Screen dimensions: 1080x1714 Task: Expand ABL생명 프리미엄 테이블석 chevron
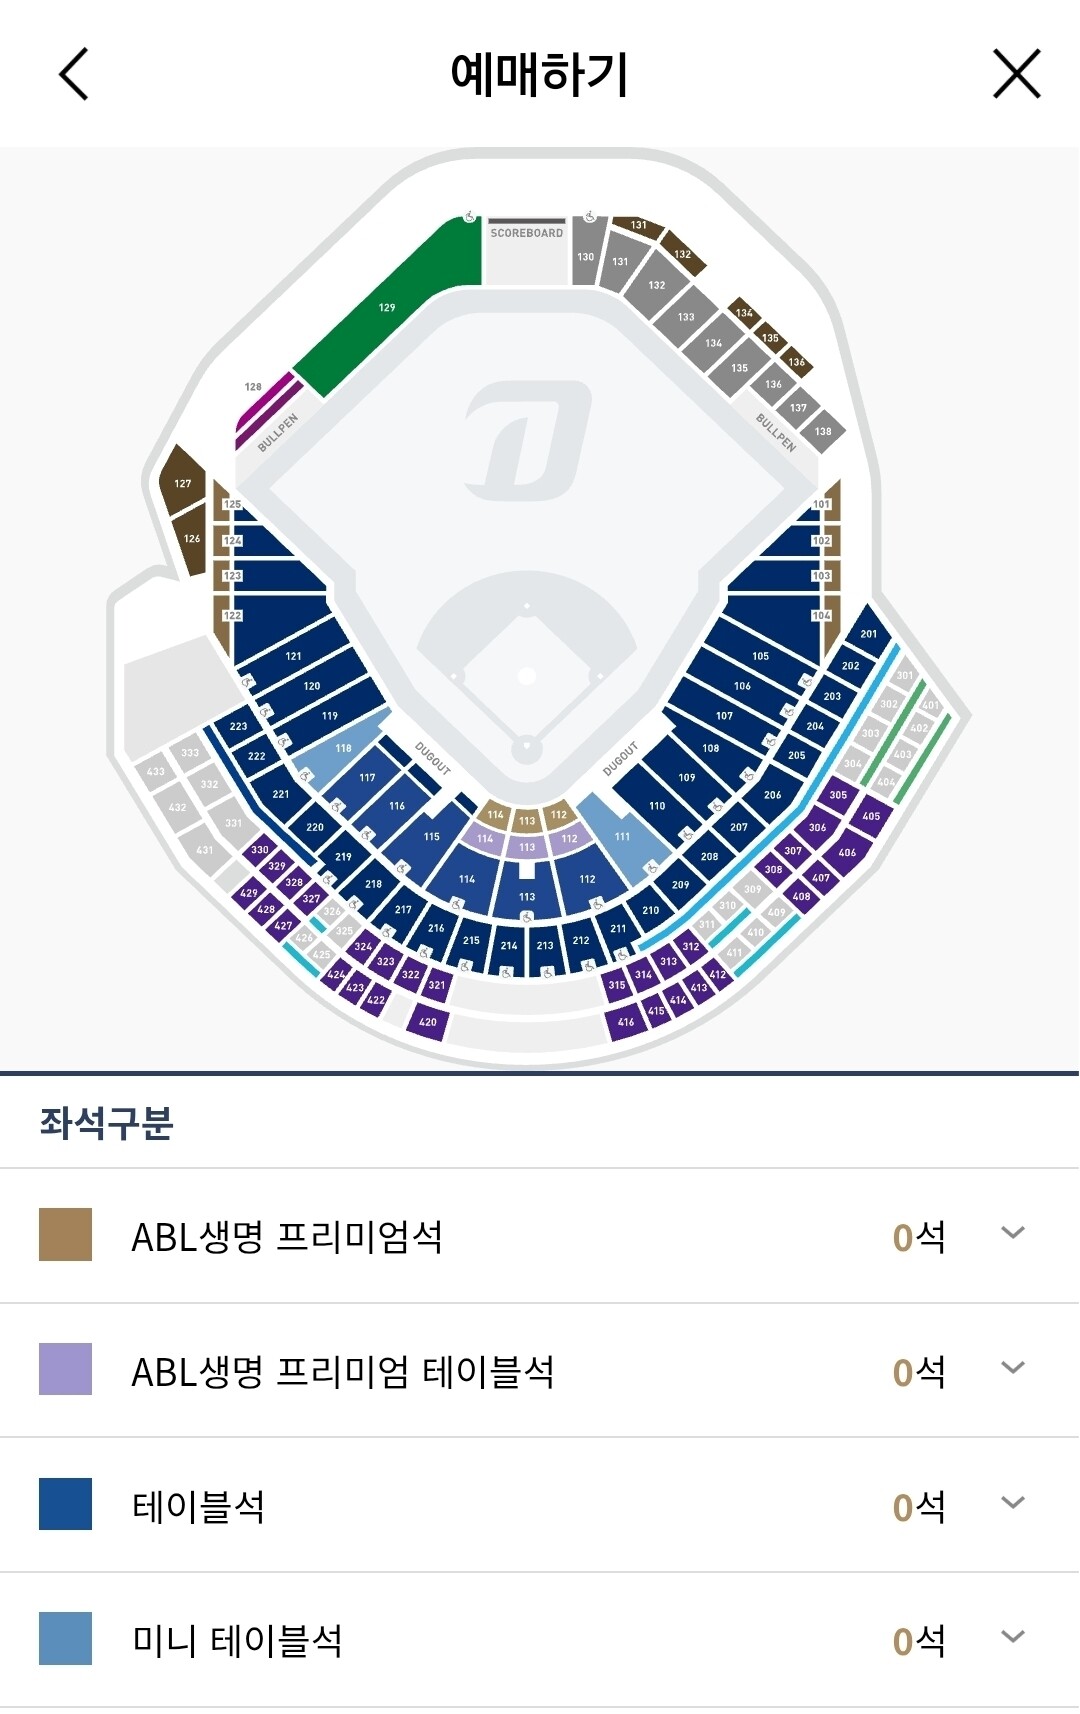[1012, 1368]
